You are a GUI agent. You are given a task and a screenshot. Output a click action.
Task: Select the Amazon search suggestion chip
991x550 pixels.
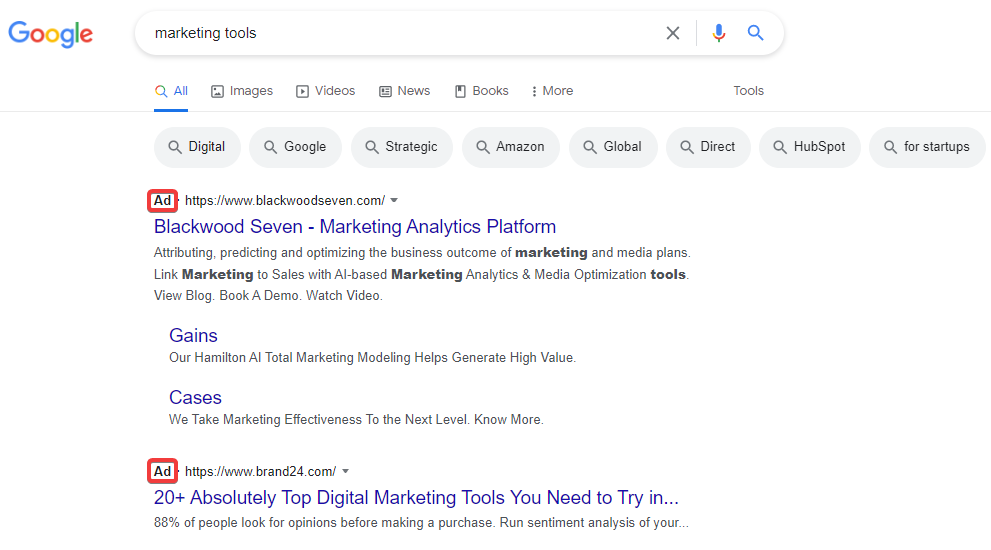click(x=510, y=147)
